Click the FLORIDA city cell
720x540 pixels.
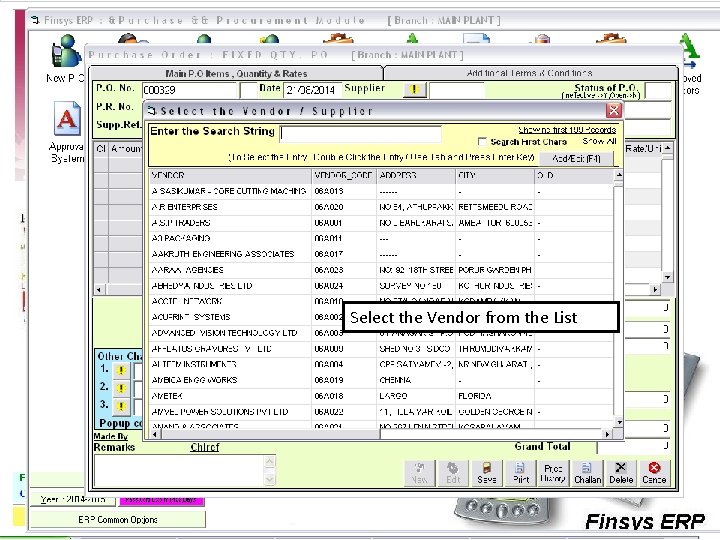pos(495,396)
